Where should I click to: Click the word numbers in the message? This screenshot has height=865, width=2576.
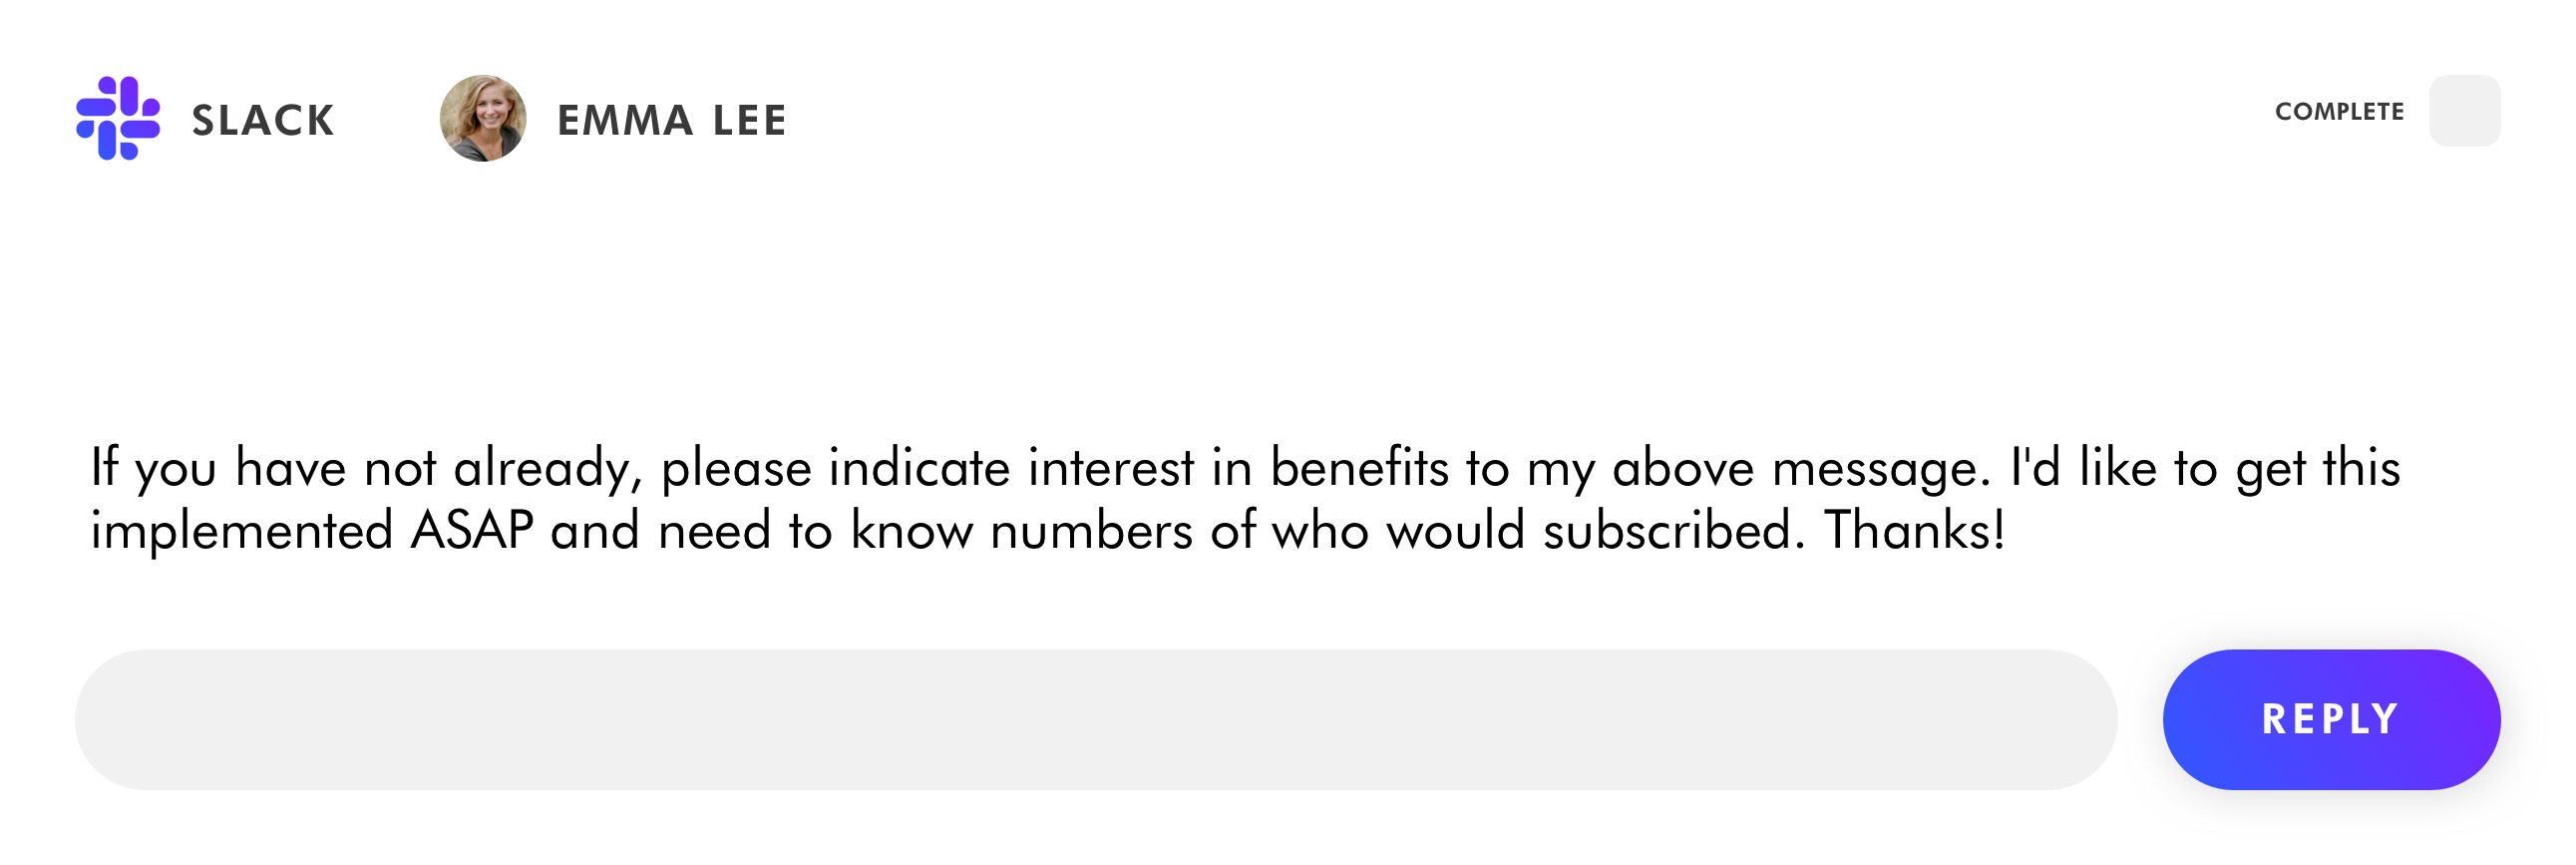(1092, 530)
